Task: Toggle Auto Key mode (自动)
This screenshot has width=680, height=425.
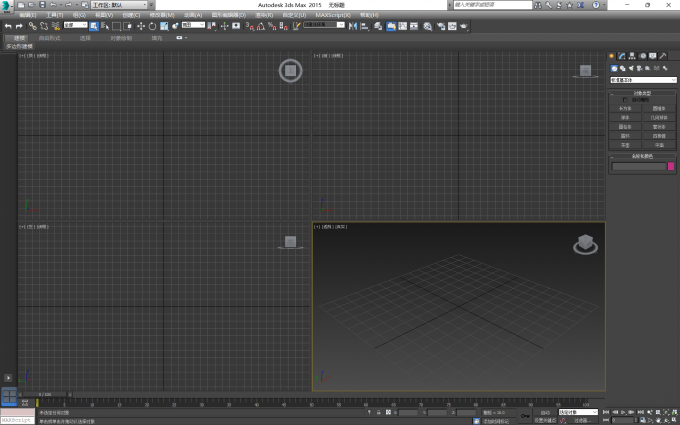Action: click(545, 412)
